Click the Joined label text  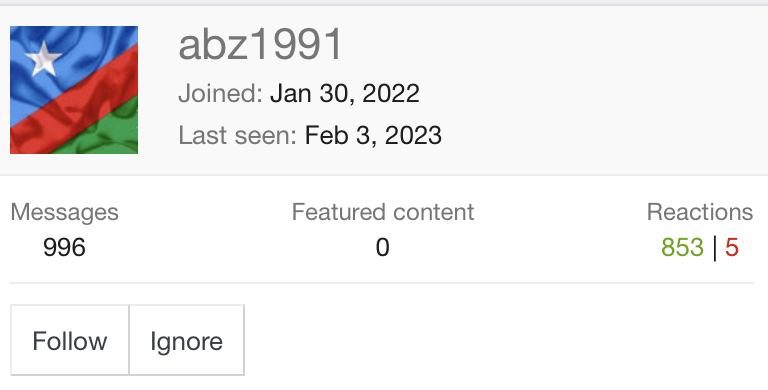(221, 93)
